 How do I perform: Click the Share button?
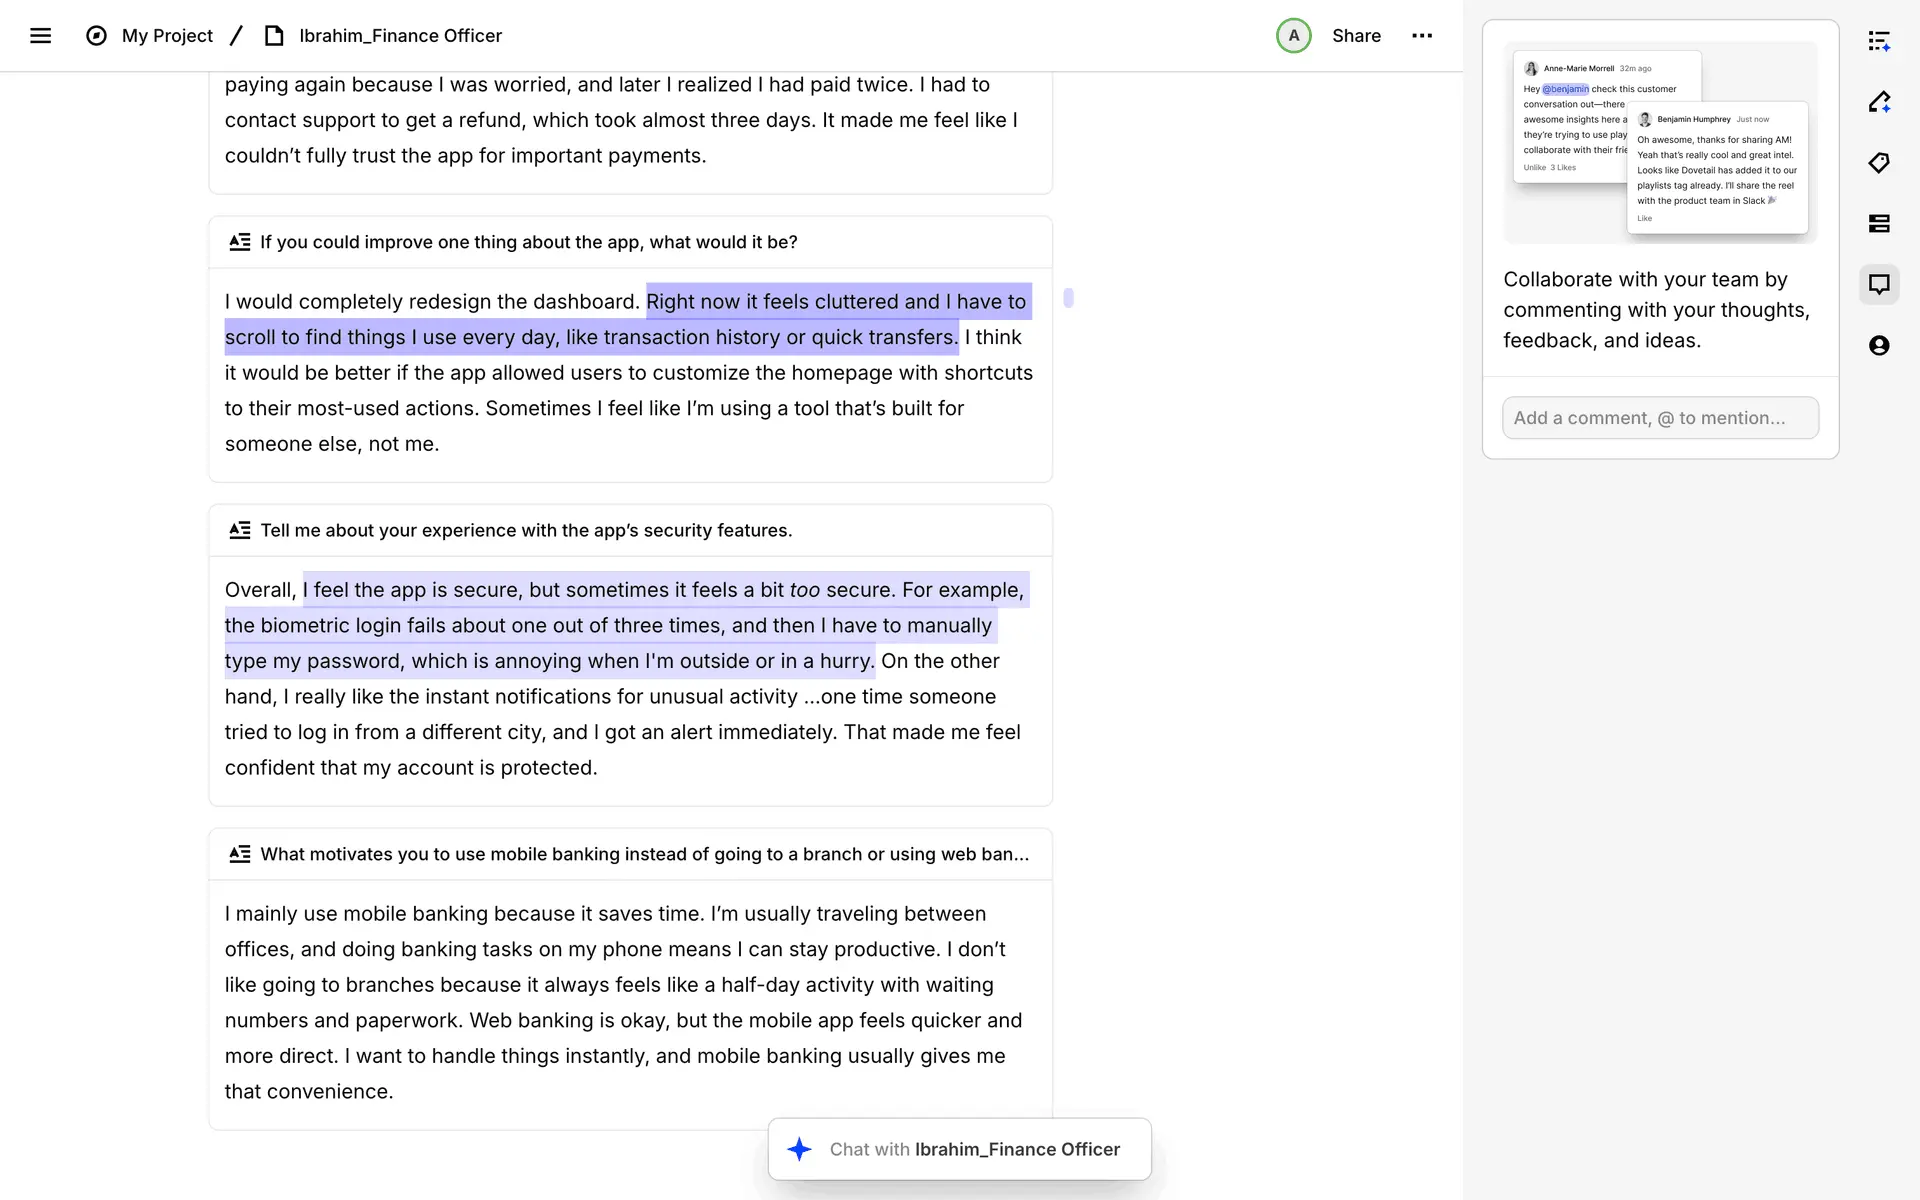point(1356,36)
